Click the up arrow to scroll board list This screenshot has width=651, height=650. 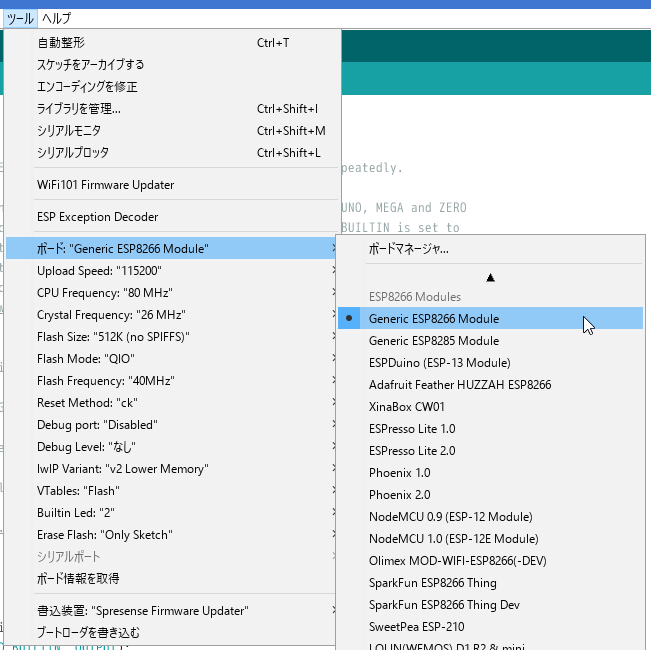[490, 278]
